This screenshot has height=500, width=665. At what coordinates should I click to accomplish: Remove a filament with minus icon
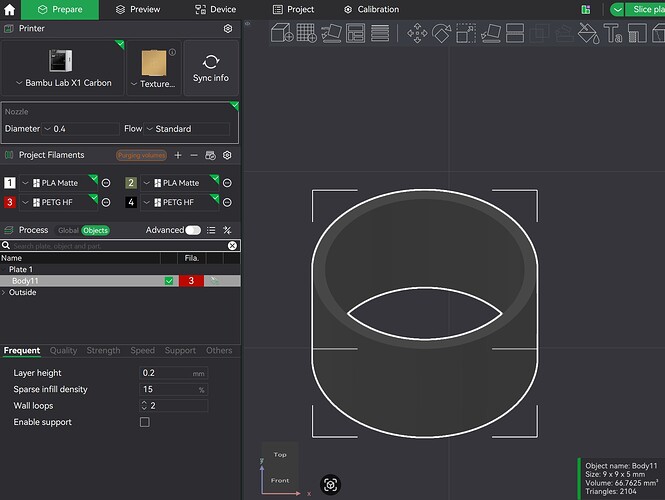coord(194,155)
